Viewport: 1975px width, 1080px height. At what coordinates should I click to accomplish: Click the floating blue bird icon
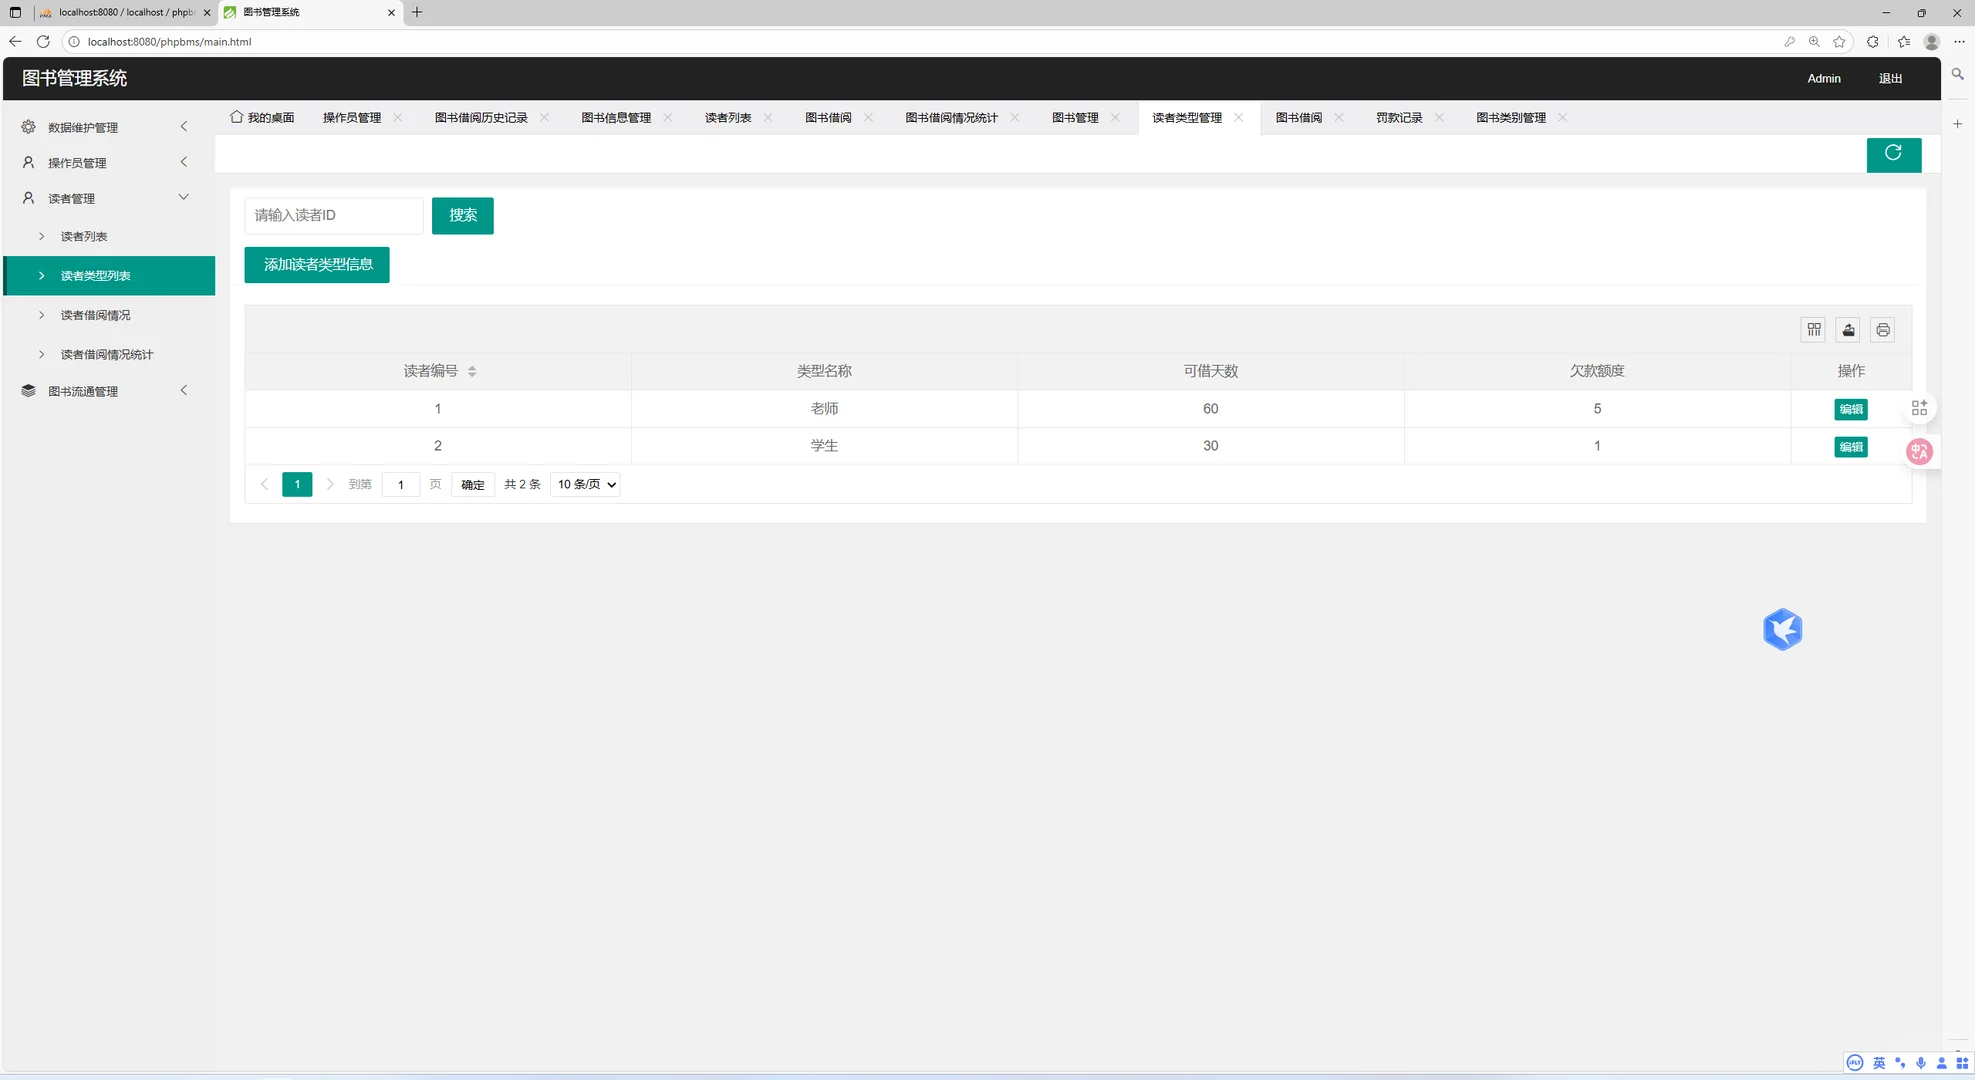pyautogui.click(x=1782, y=630)
